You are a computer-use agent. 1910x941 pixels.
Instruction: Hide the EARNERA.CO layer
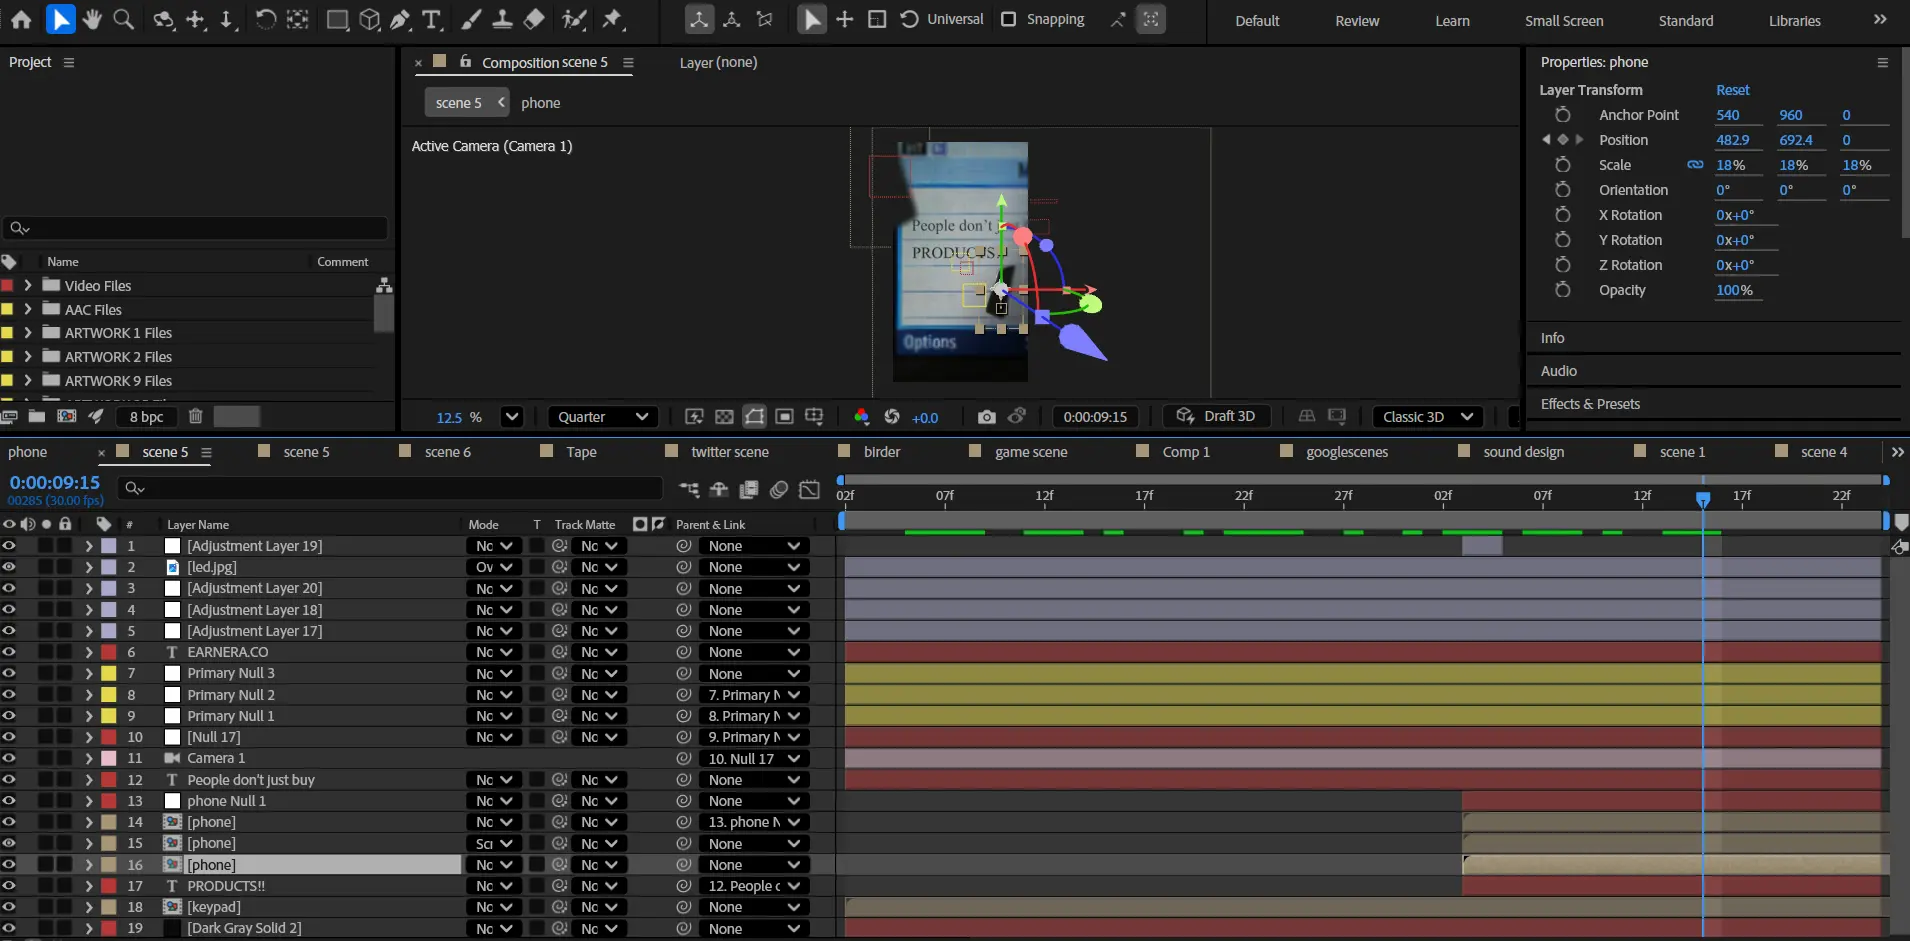(9, 652)
